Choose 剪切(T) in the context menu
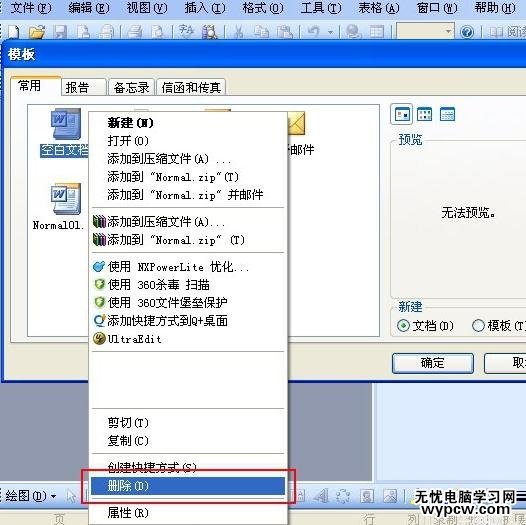 (x=188, y=423)
